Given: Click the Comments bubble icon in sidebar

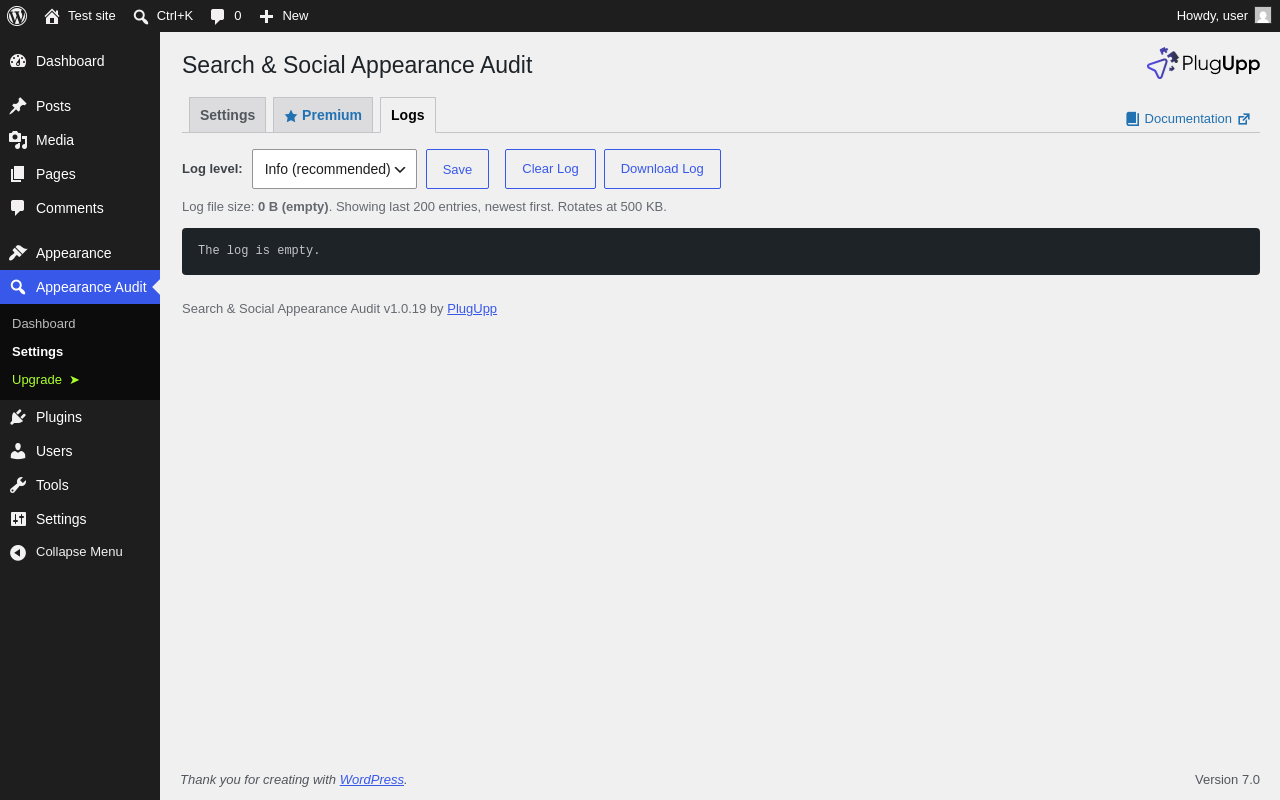Looking at the screenshot, I should [18, 208].
